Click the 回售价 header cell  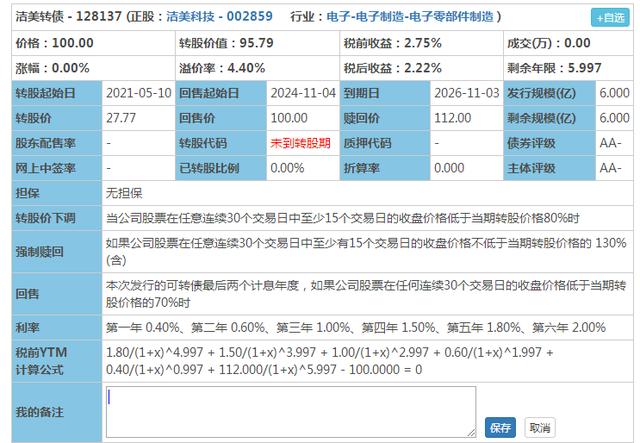tap(221, 118)
